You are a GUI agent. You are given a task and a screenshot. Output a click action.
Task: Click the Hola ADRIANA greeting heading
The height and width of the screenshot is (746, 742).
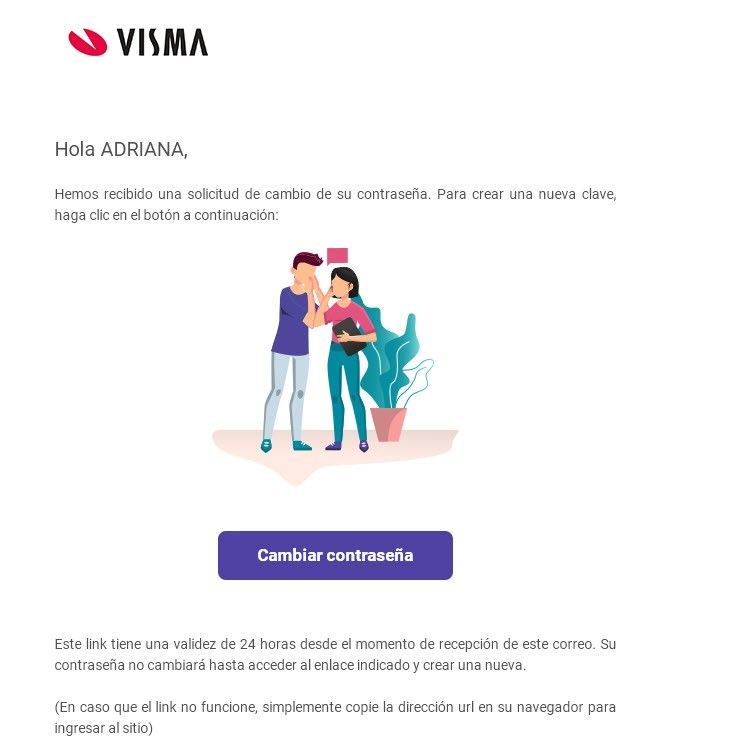(121, 149)
